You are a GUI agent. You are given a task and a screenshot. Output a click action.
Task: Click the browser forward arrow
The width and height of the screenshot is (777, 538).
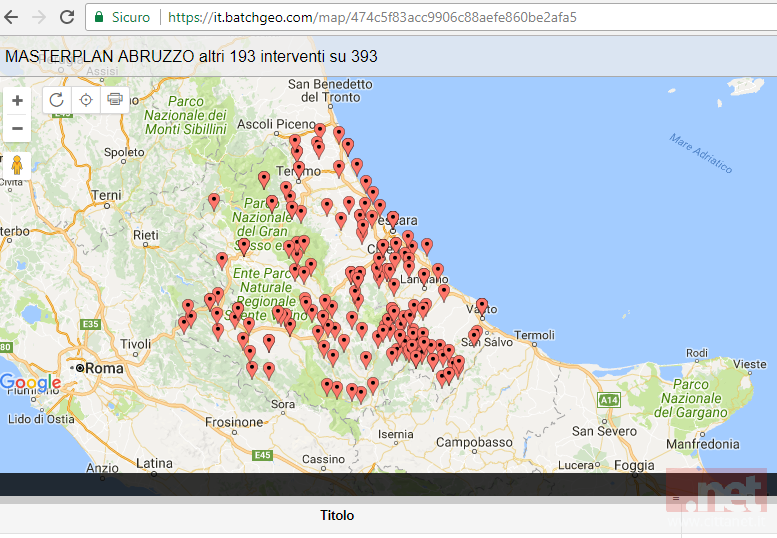[x=39, y=17]
